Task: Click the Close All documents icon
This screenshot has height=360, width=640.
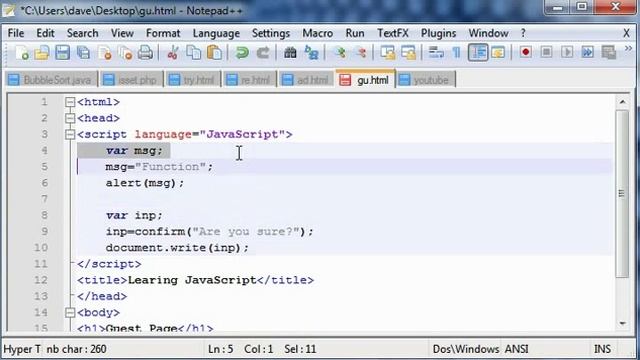Action: click(x=125, y=53)
